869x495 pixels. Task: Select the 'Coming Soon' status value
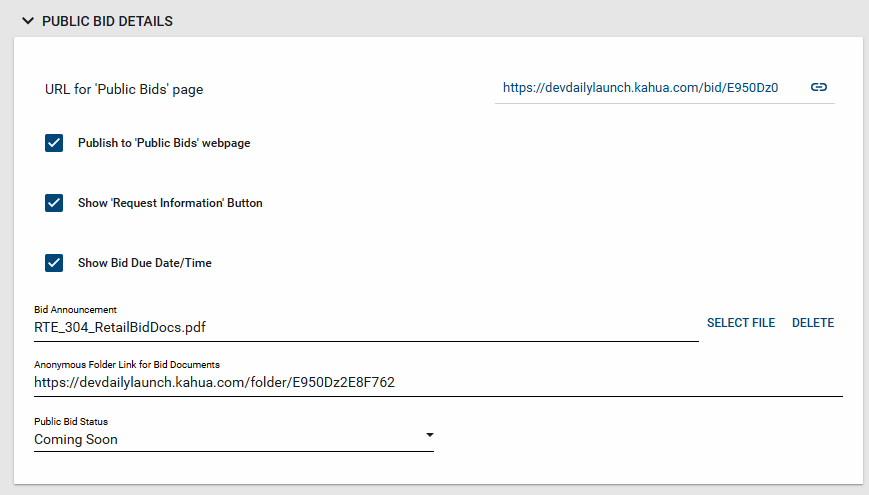(x=76, y=439)
